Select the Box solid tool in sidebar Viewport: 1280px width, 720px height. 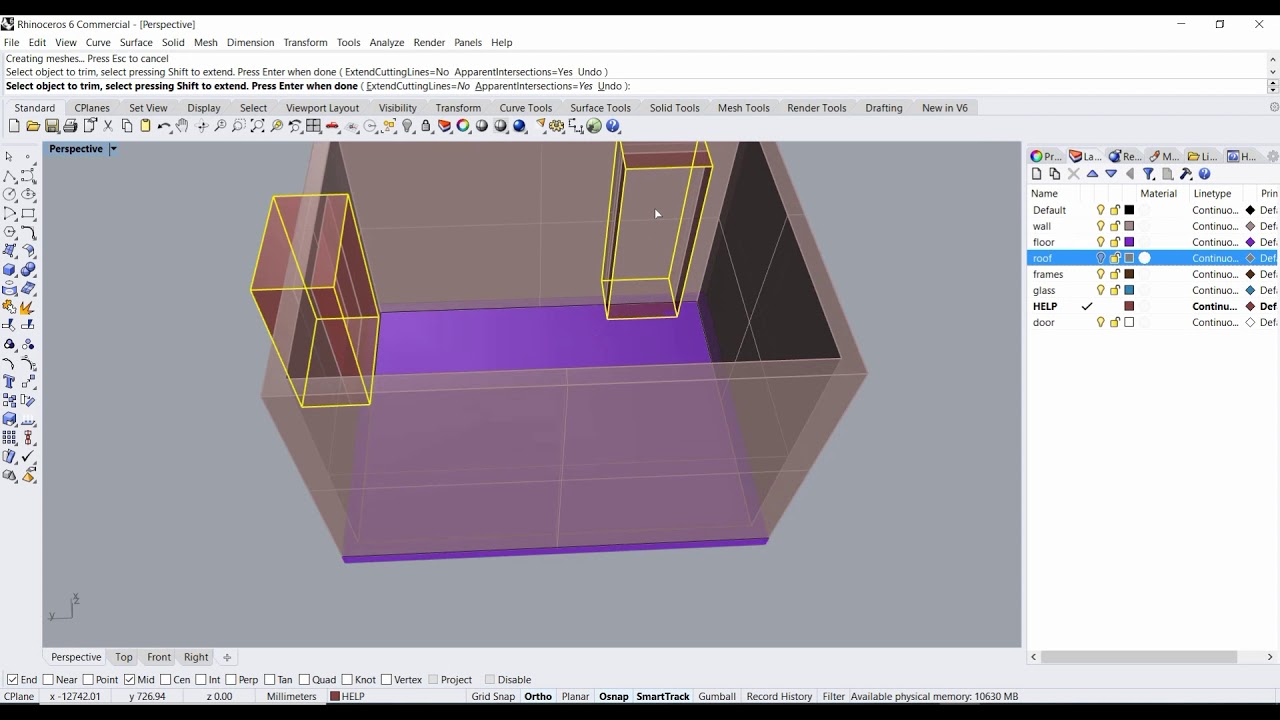(10, 269)
